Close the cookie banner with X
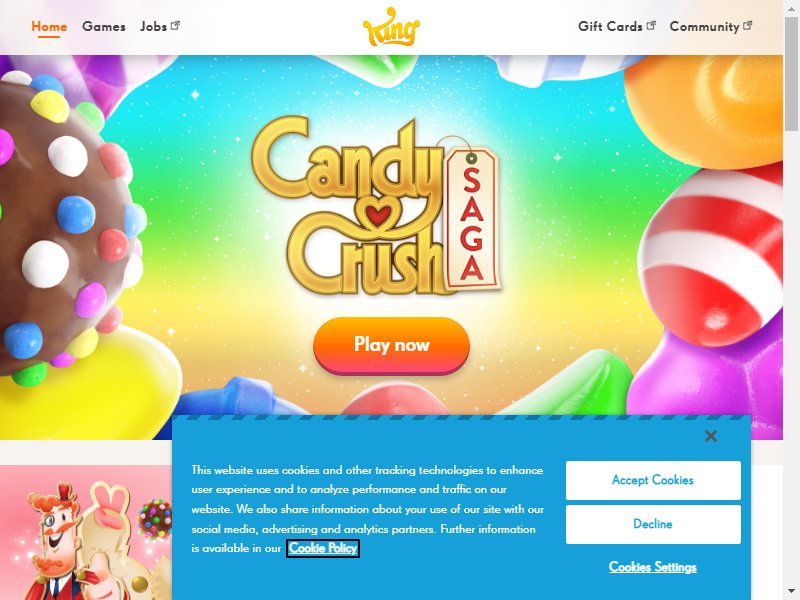 [711, 436]
